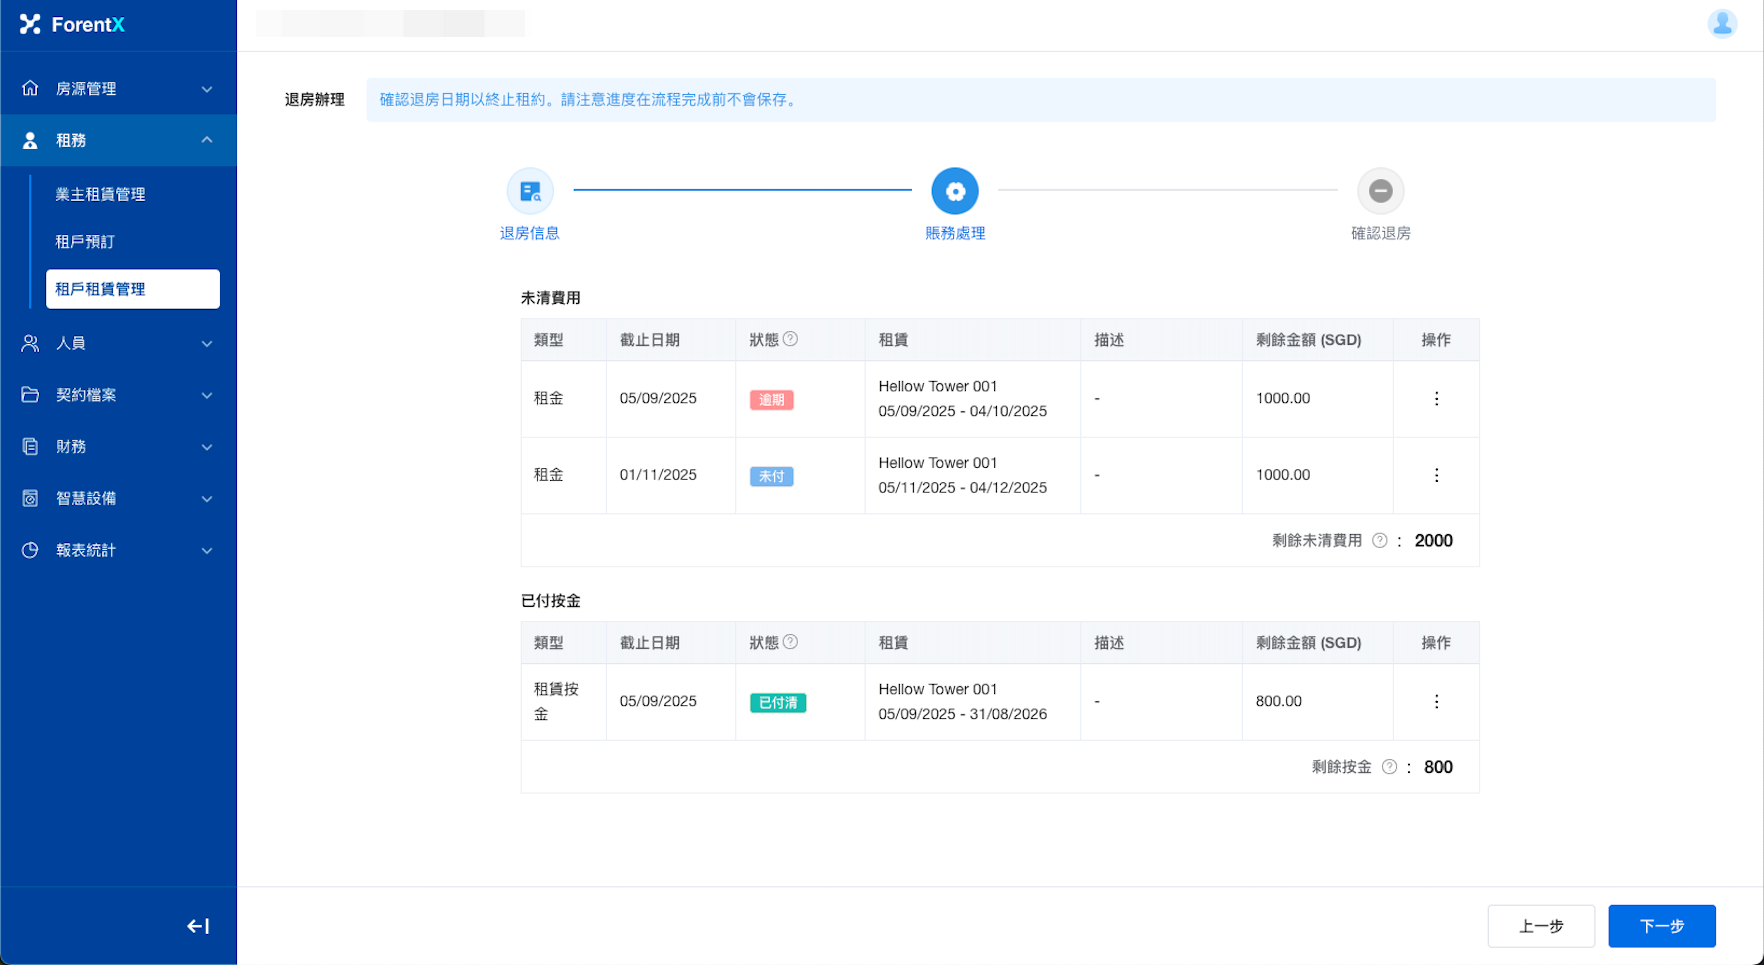
Task: Go back with 上一步 button
Action: (1540, 926)
